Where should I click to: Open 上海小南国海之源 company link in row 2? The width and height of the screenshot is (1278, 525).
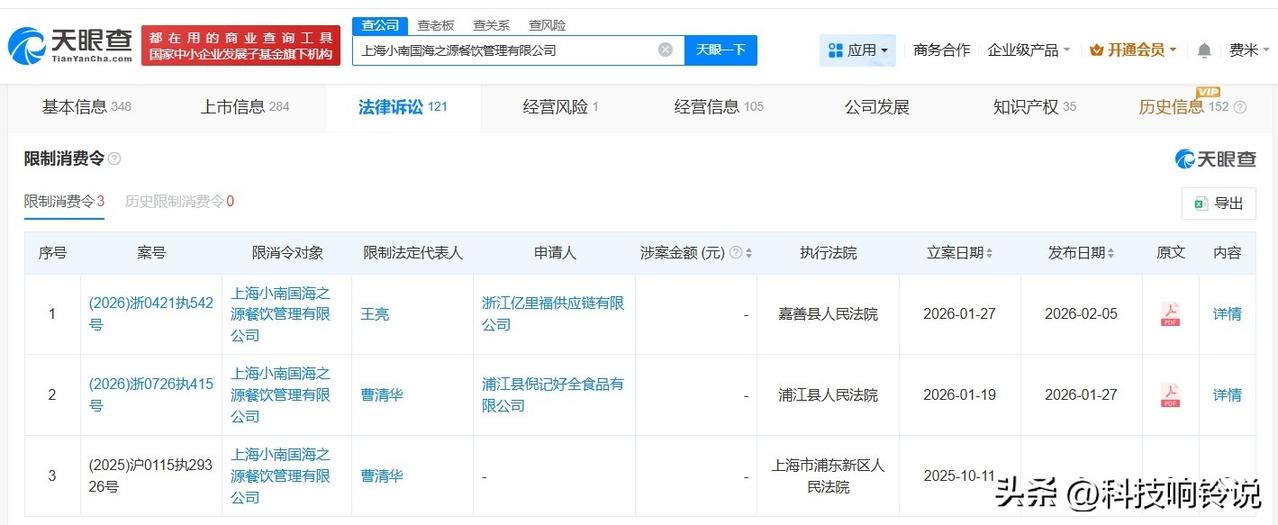pos(281,395)
